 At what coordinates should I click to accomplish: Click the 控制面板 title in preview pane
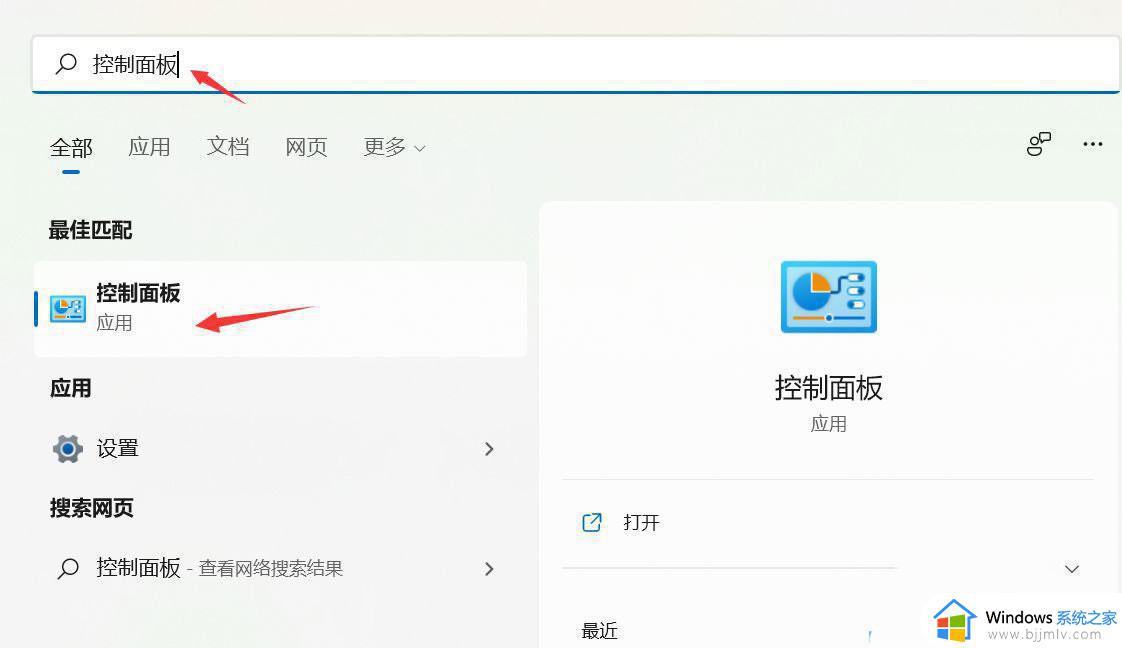pos(829,388)
